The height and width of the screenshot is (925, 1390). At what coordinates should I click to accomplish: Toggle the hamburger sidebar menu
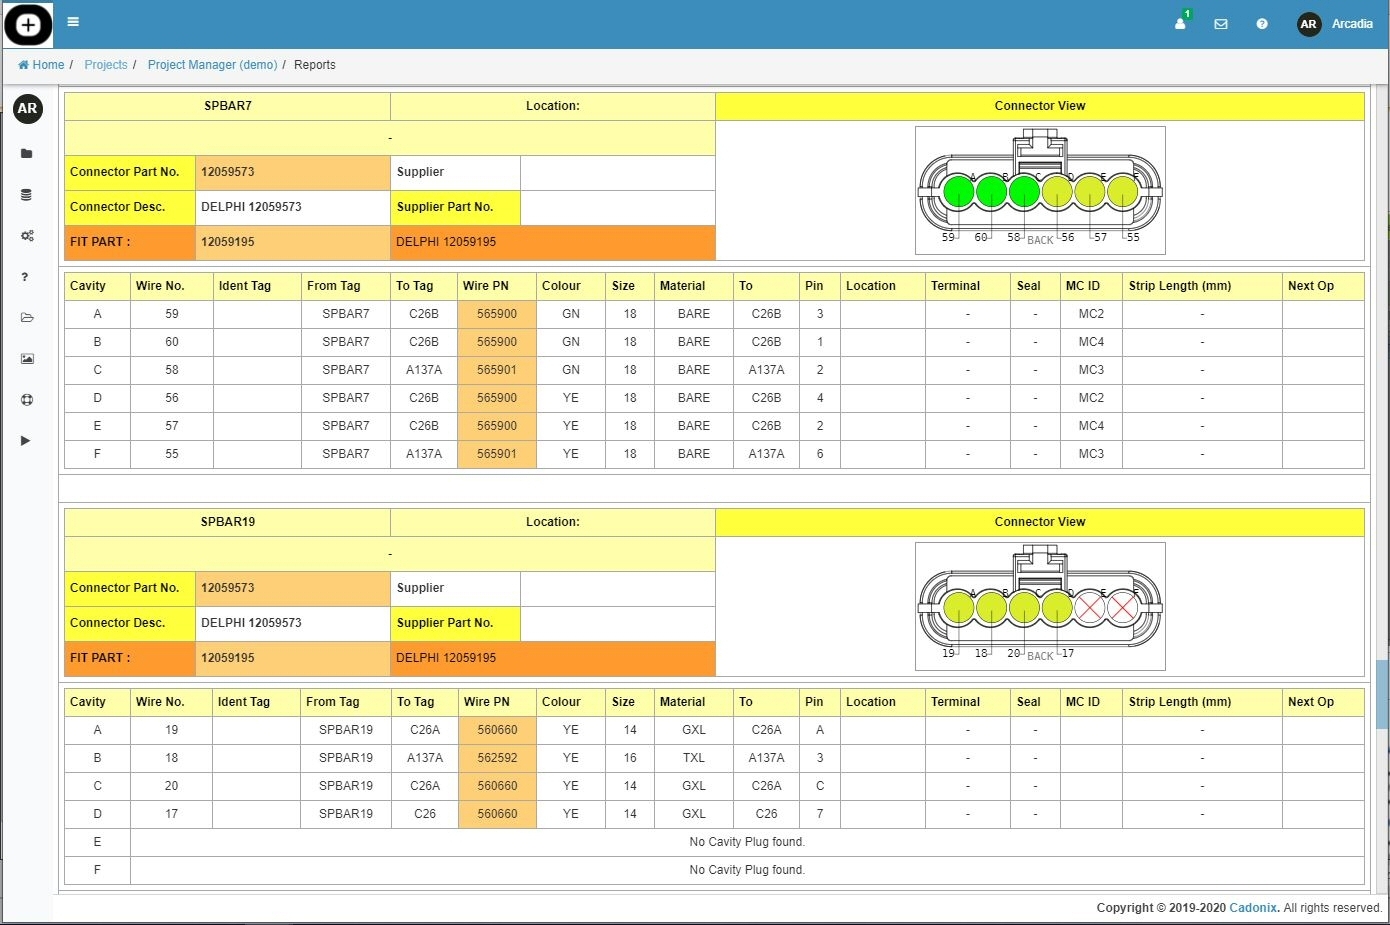[73, 22]
